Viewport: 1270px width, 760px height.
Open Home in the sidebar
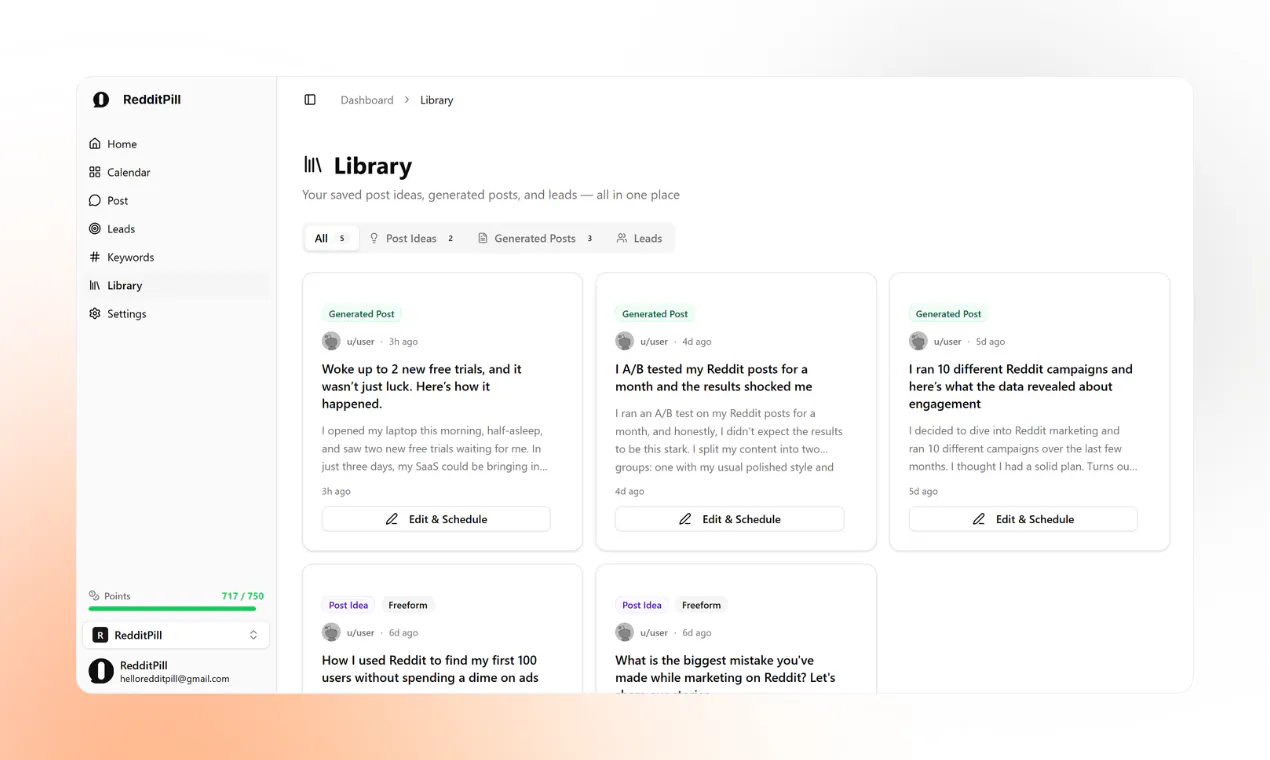pyautogui.click(x=176, y=144)
